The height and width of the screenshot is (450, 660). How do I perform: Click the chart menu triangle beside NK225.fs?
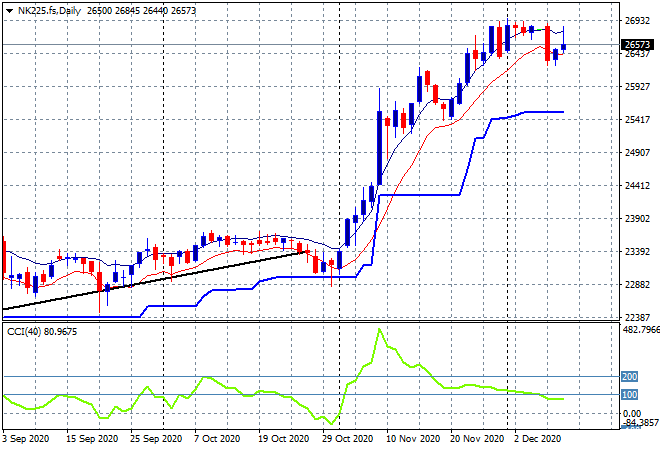point(9,11)
